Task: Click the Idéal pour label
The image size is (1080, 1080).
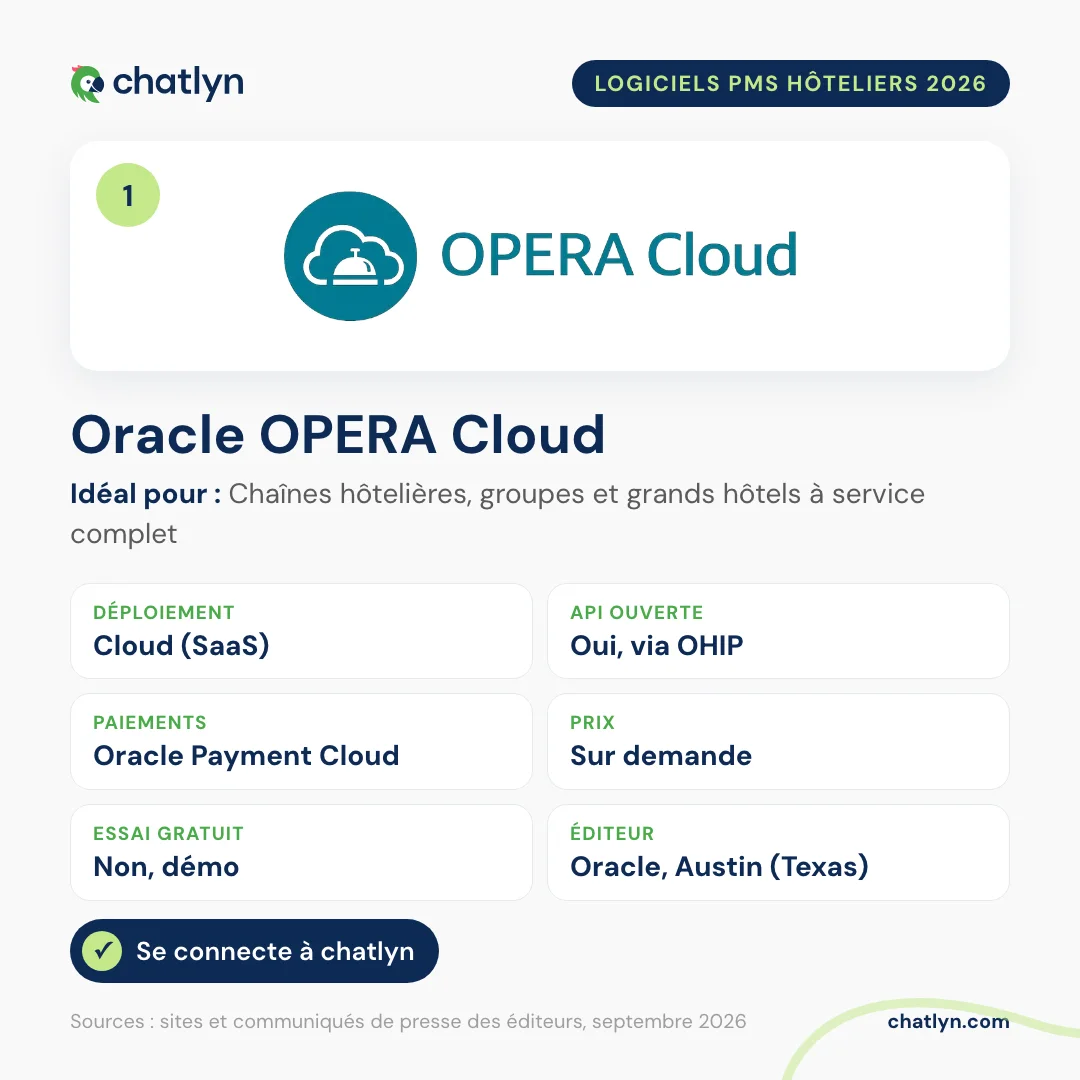Action: click(146, 494)
